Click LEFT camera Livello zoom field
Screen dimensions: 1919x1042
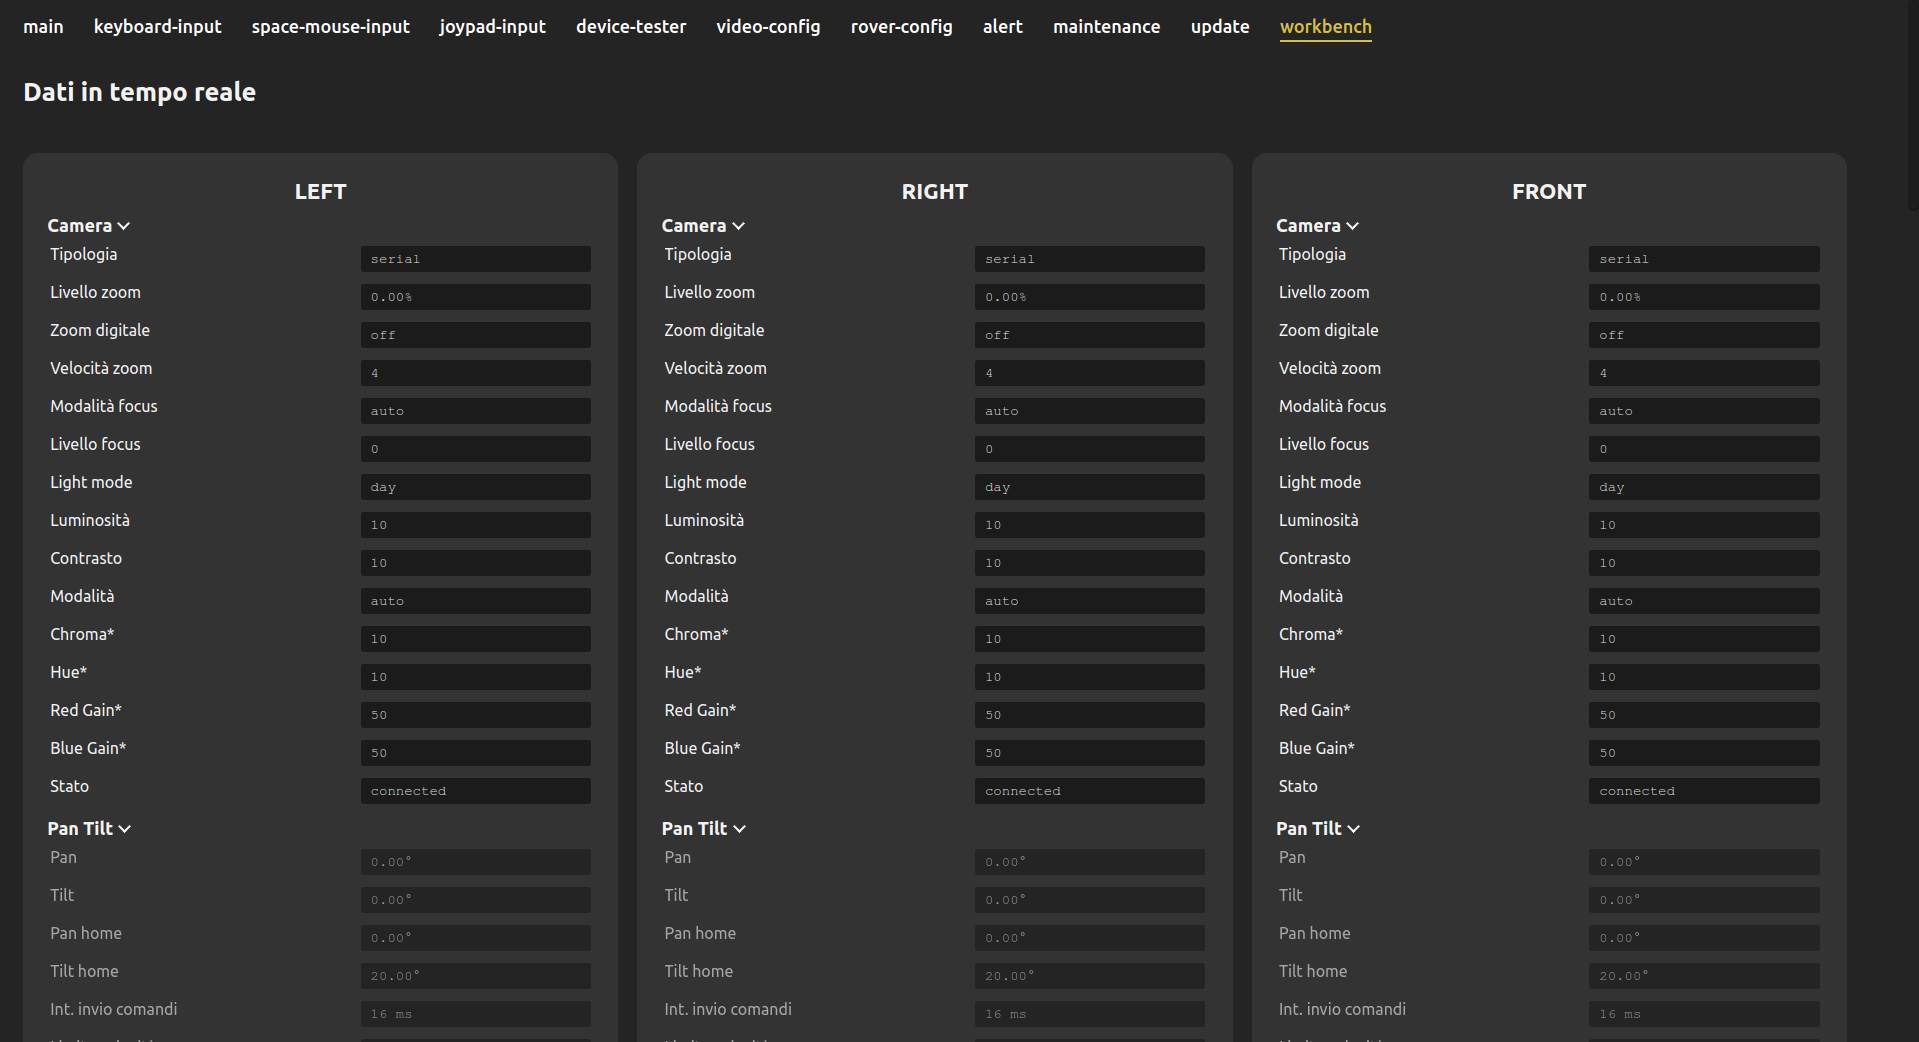tap(475, 297)
